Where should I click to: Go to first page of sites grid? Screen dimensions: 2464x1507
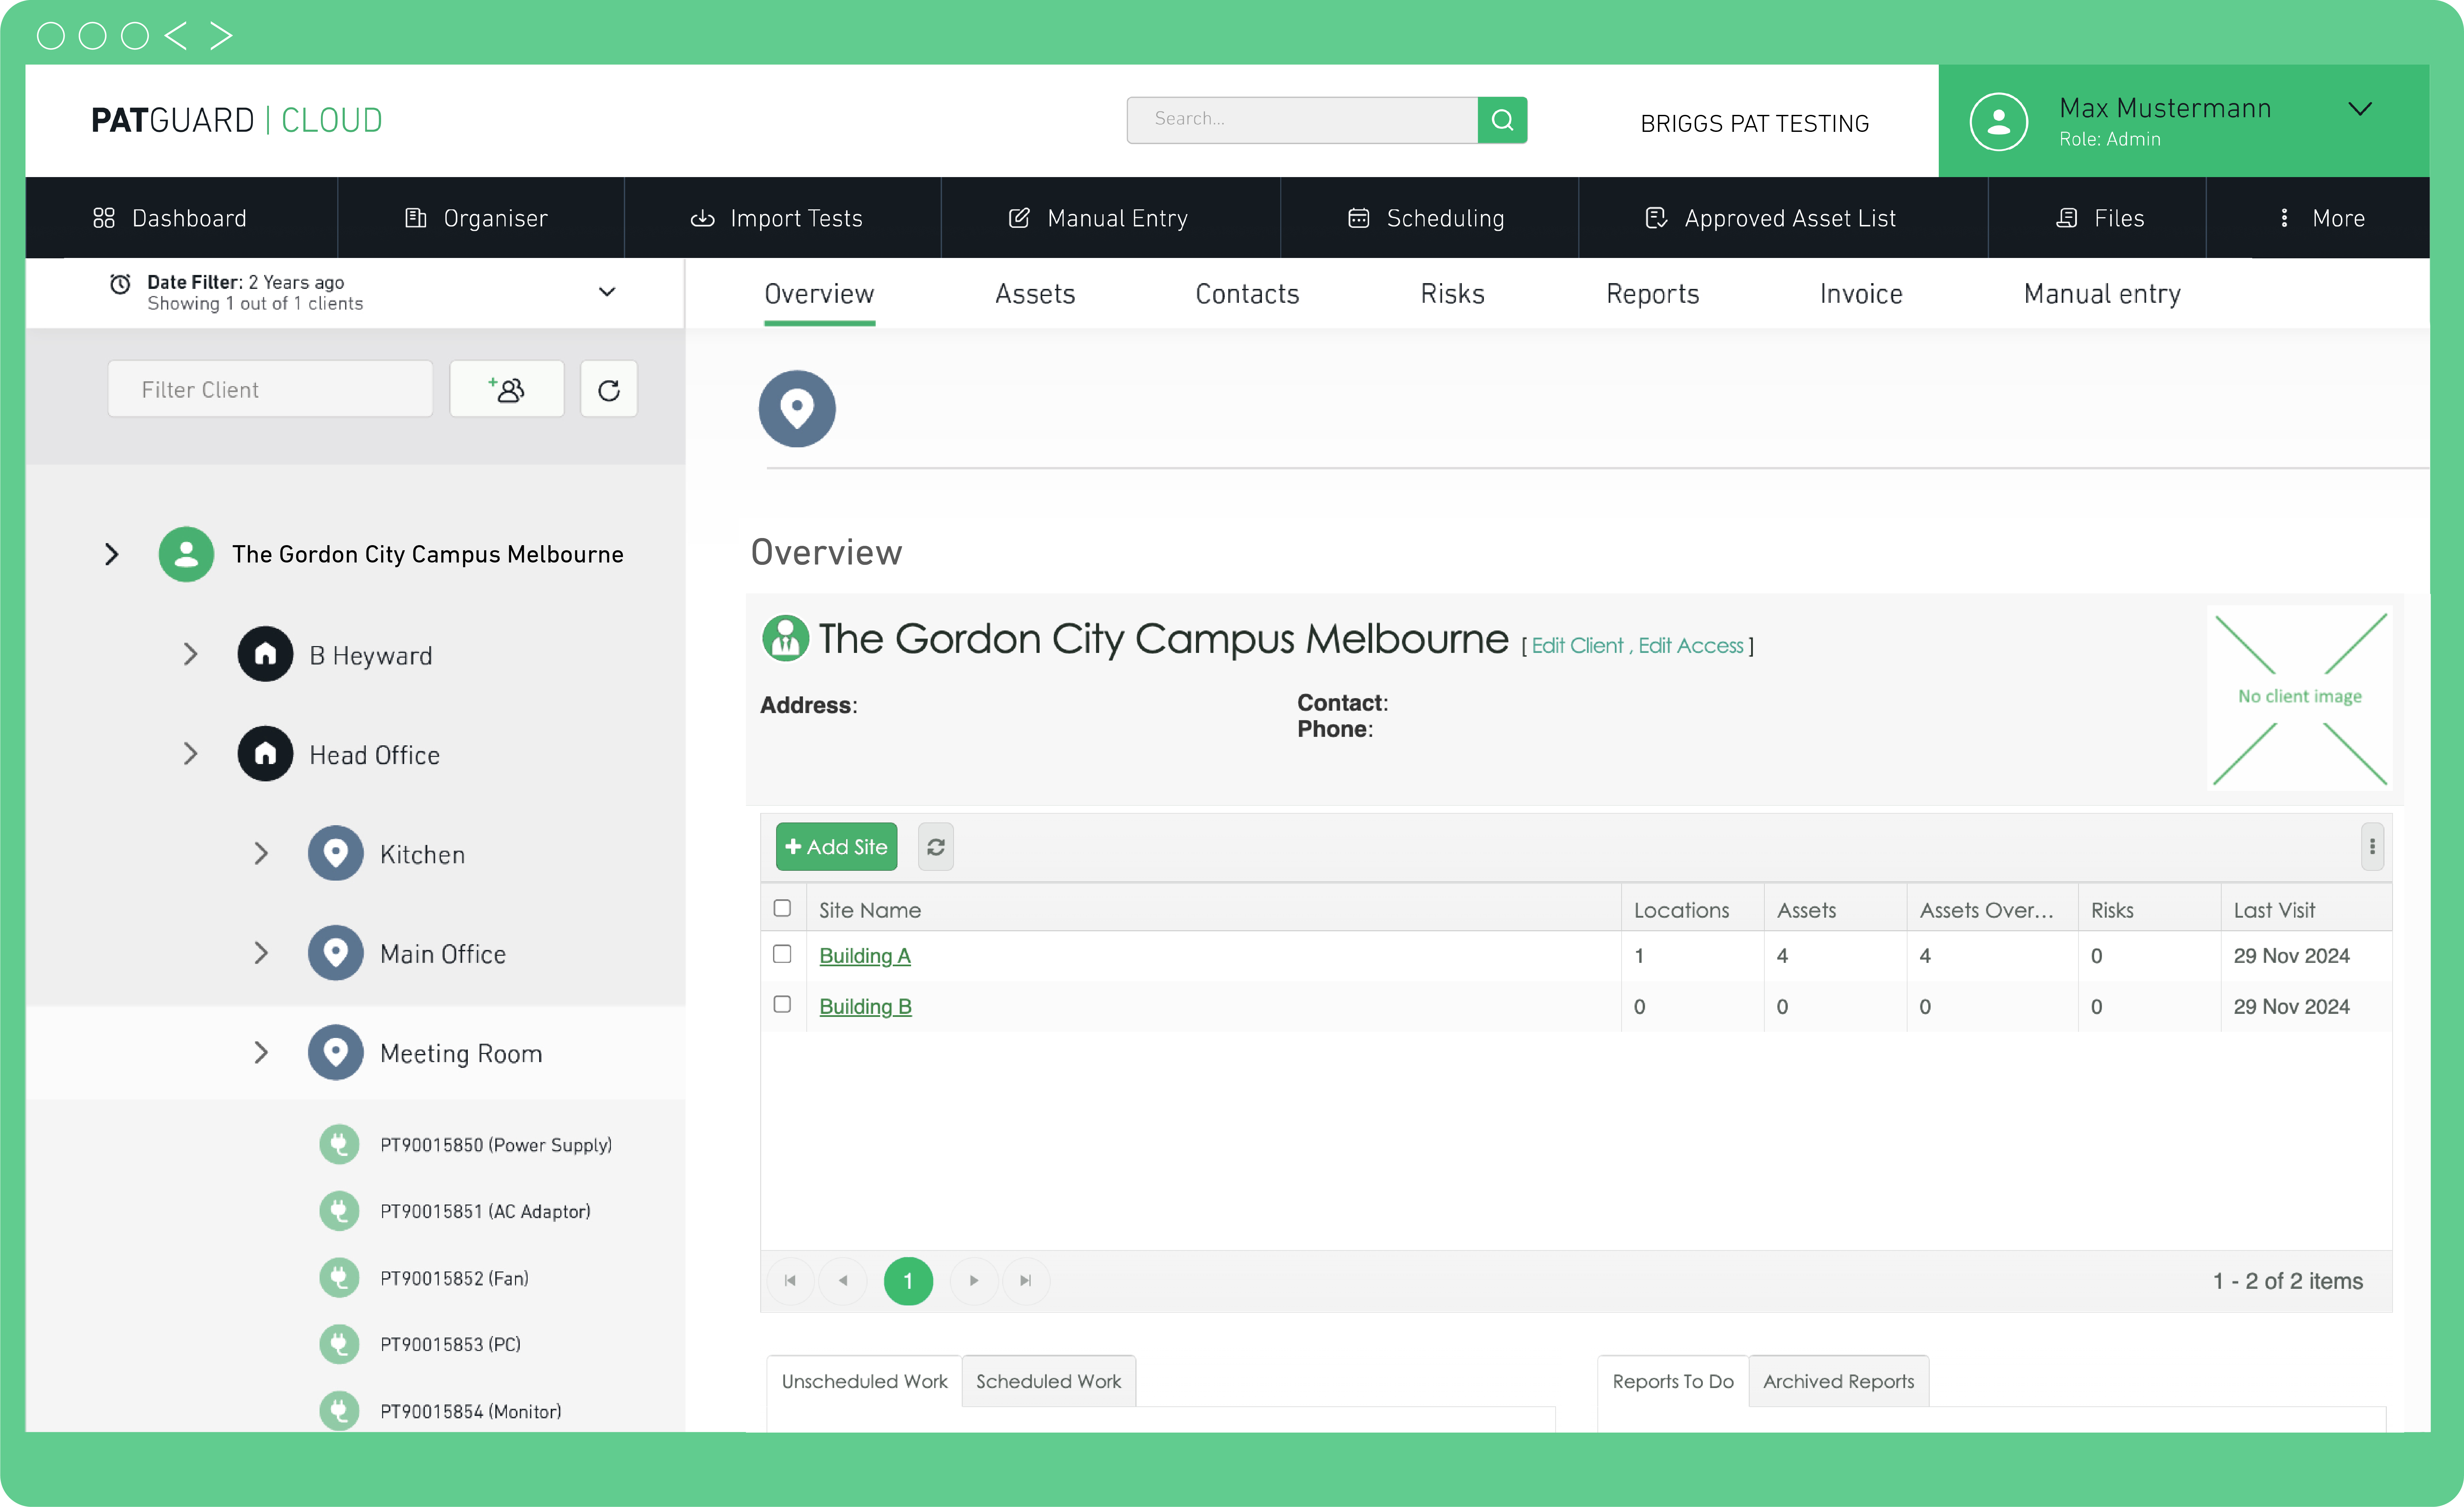[x=790, y=1281]
